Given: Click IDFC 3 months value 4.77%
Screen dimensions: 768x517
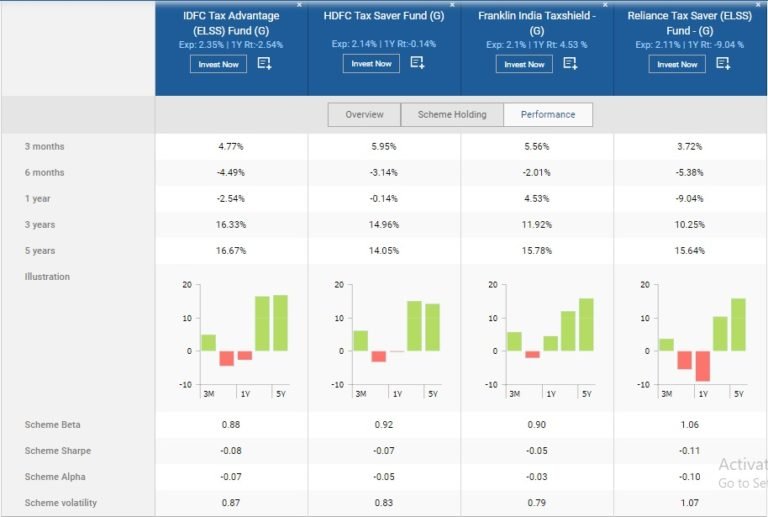Looking at the screenshot, I should [231, 146].
